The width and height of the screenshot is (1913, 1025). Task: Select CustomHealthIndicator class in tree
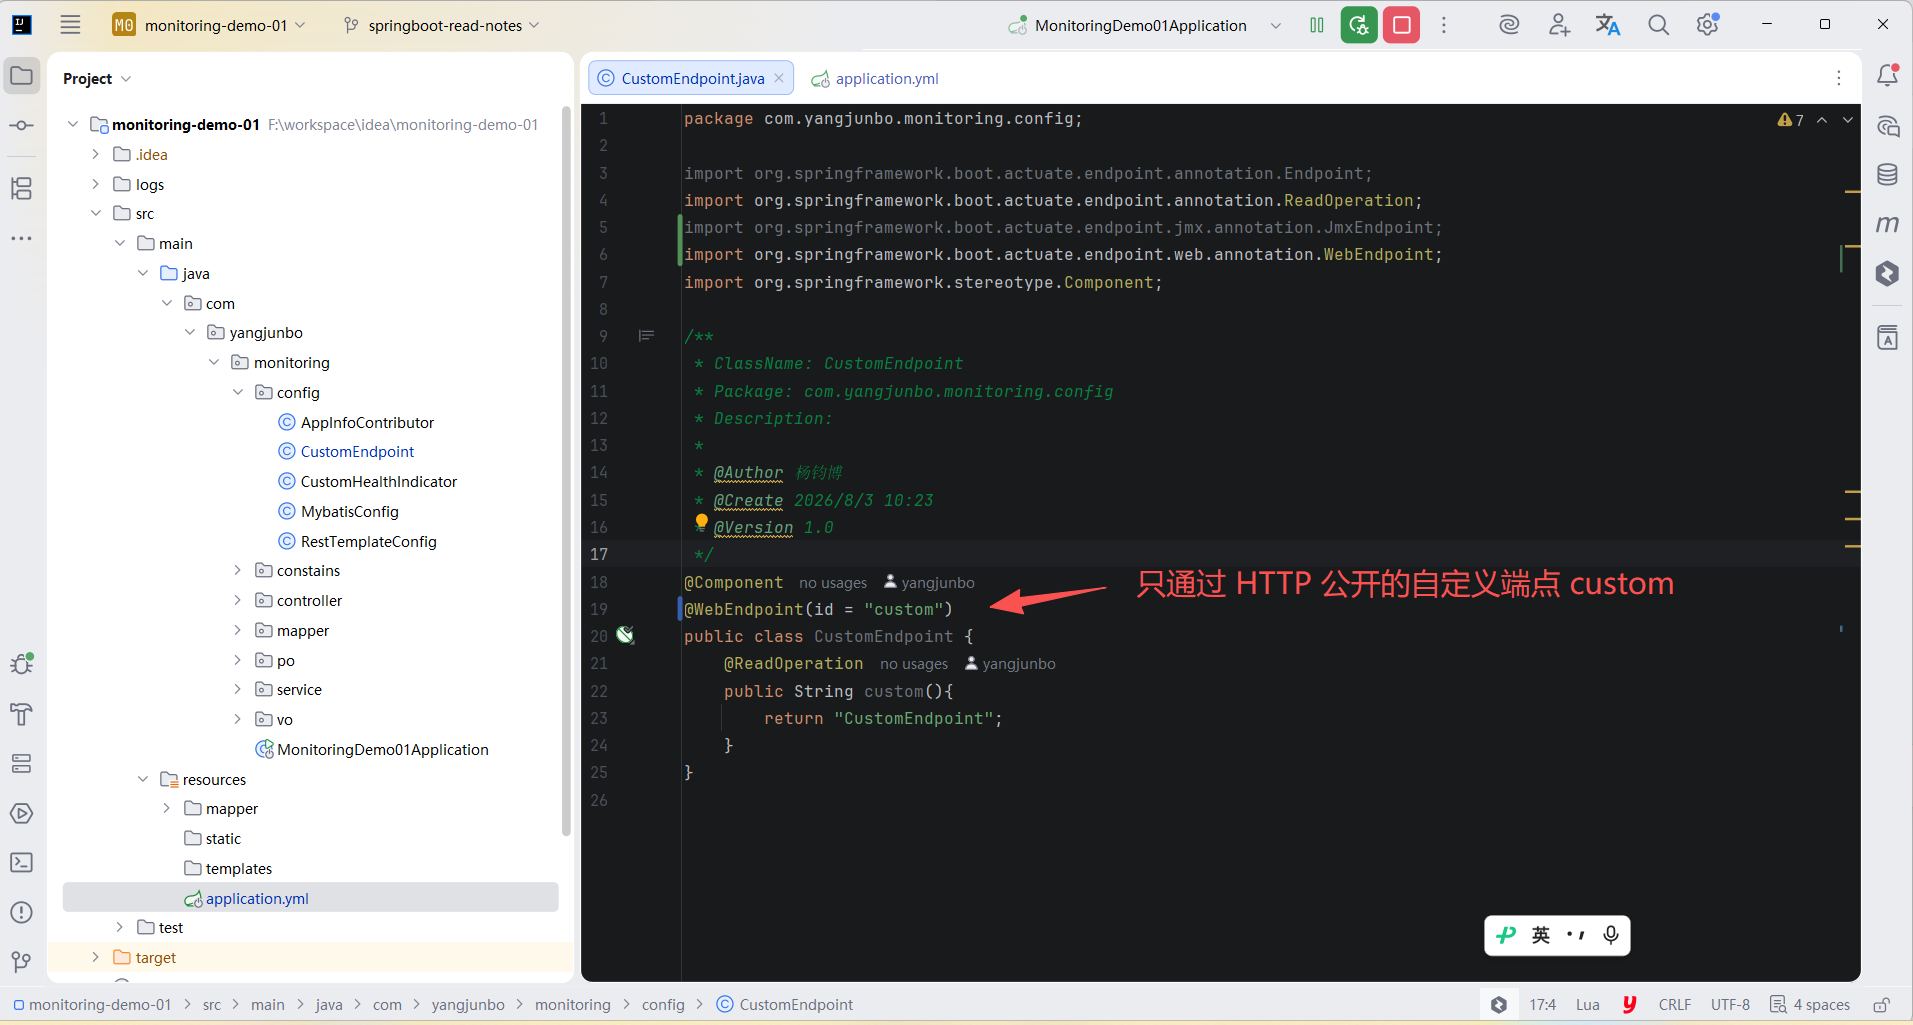pos(378,481)
